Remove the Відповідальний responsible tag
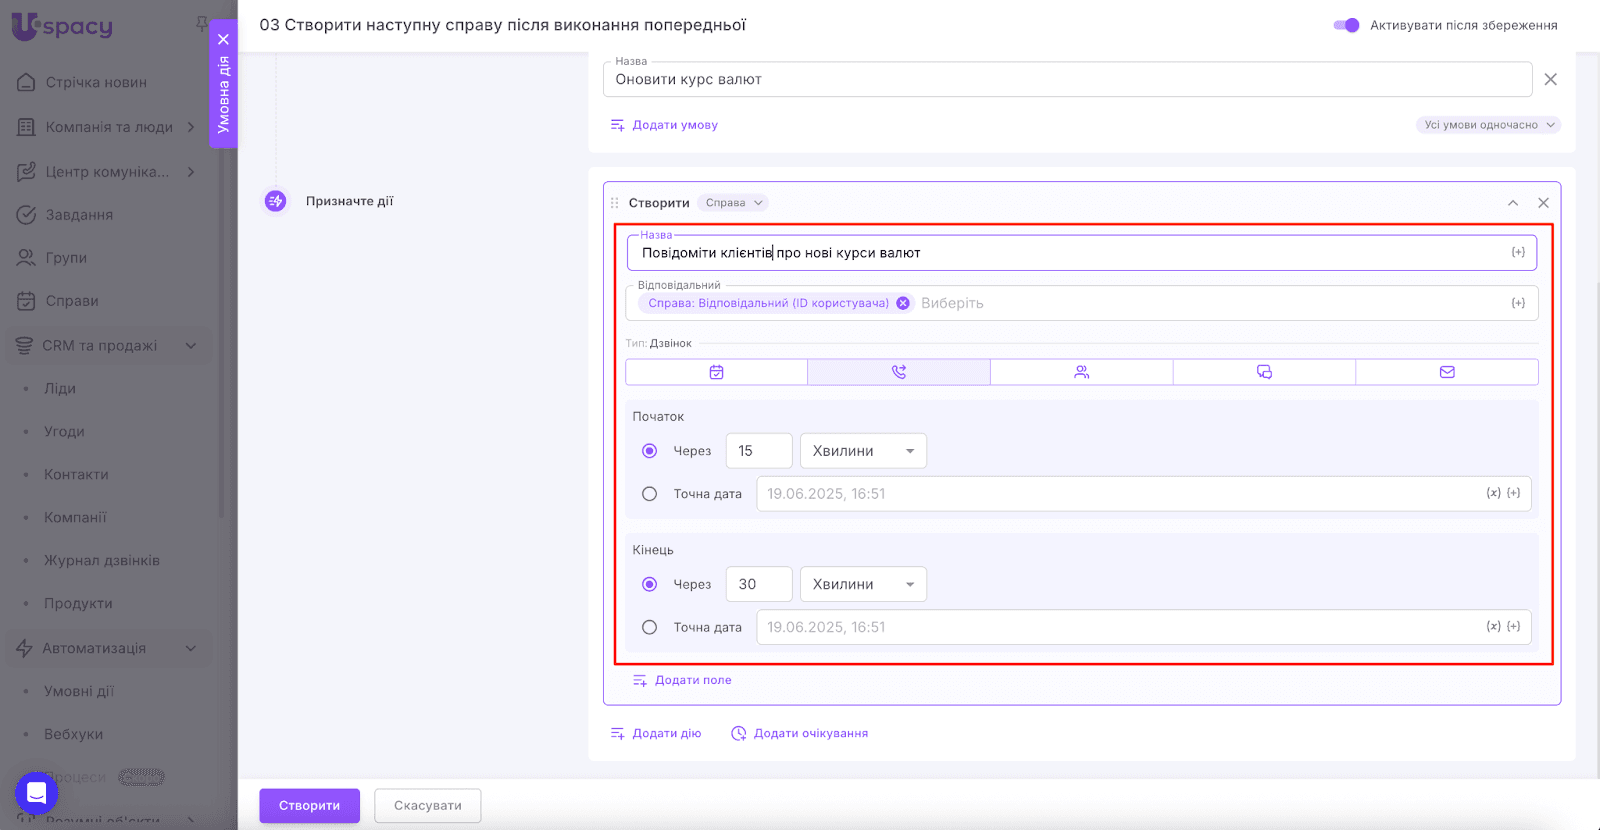 click(903, 303)
